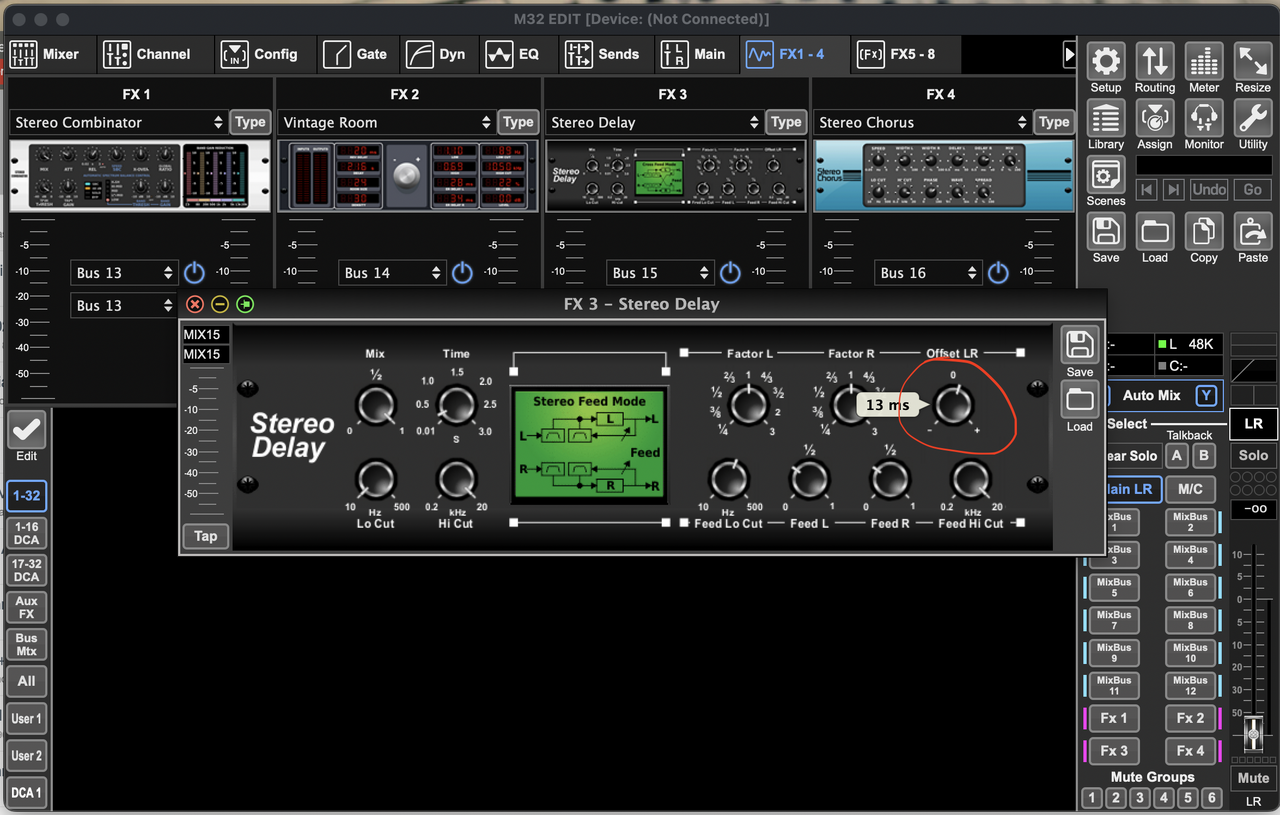This screenshot has height=815, width=1280.
Task: Click the Mix knob on Stereo Delay
Action: point(375,404)
